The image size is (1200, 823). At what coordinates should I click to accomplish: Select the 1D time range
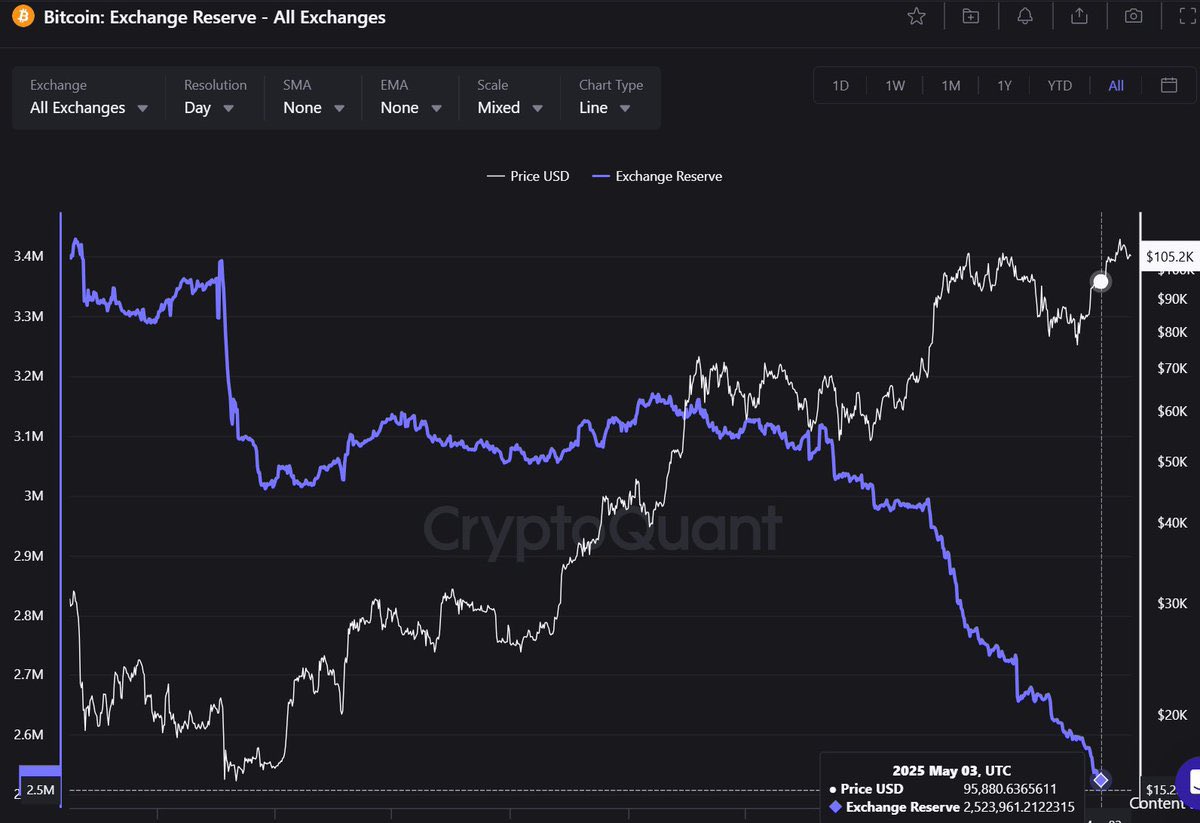tap(841, 86)
